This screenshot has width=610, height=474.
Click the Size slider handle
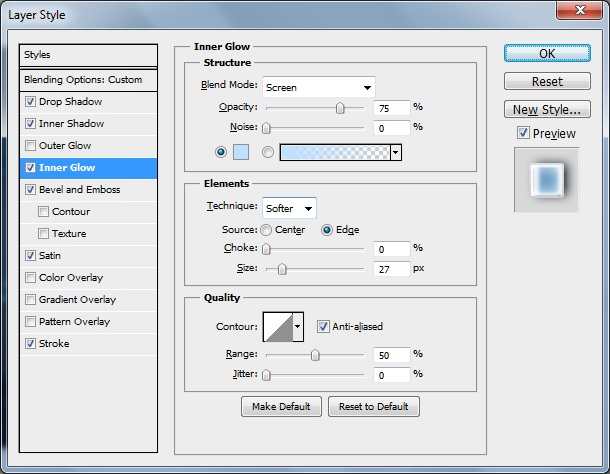point(282,269)
